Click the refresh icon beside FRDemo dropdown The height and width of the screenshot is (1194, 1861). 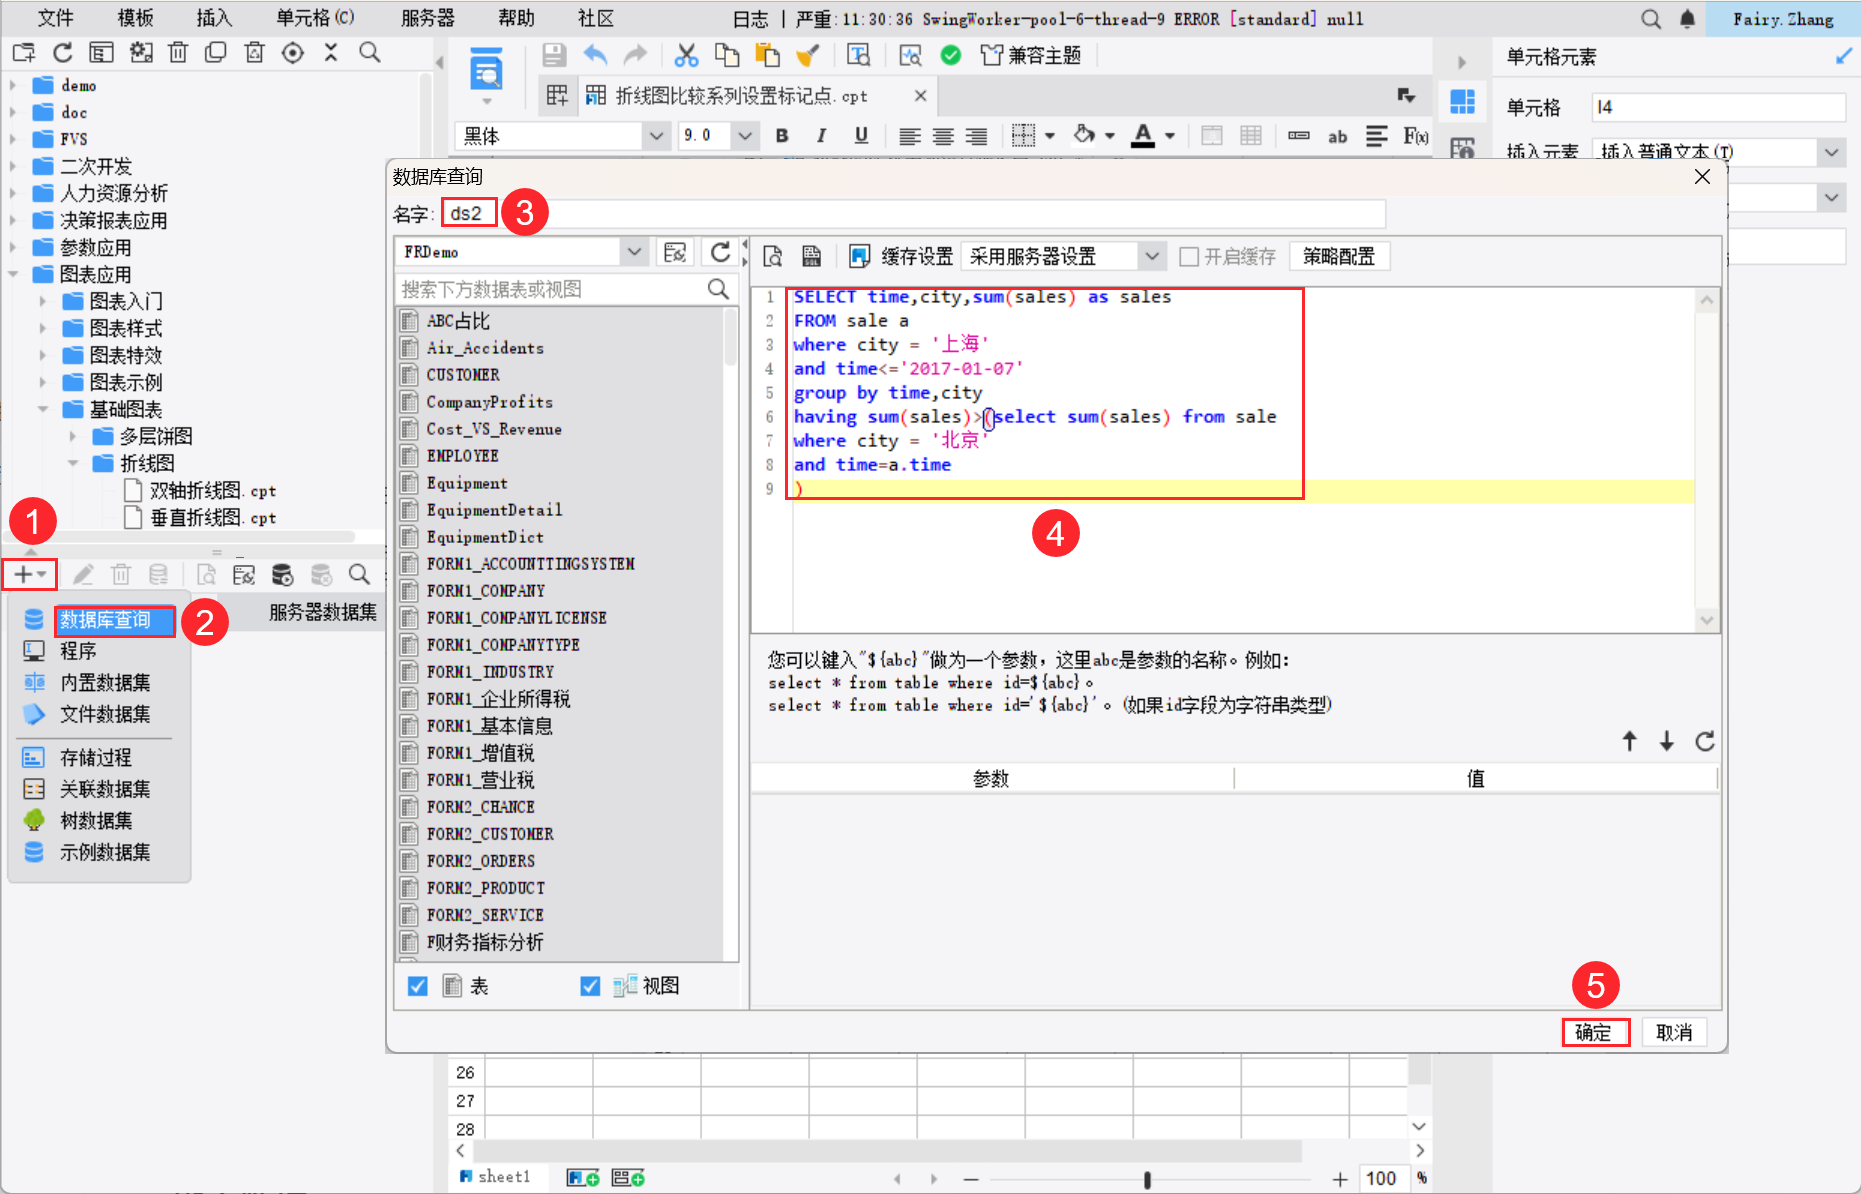720,252
